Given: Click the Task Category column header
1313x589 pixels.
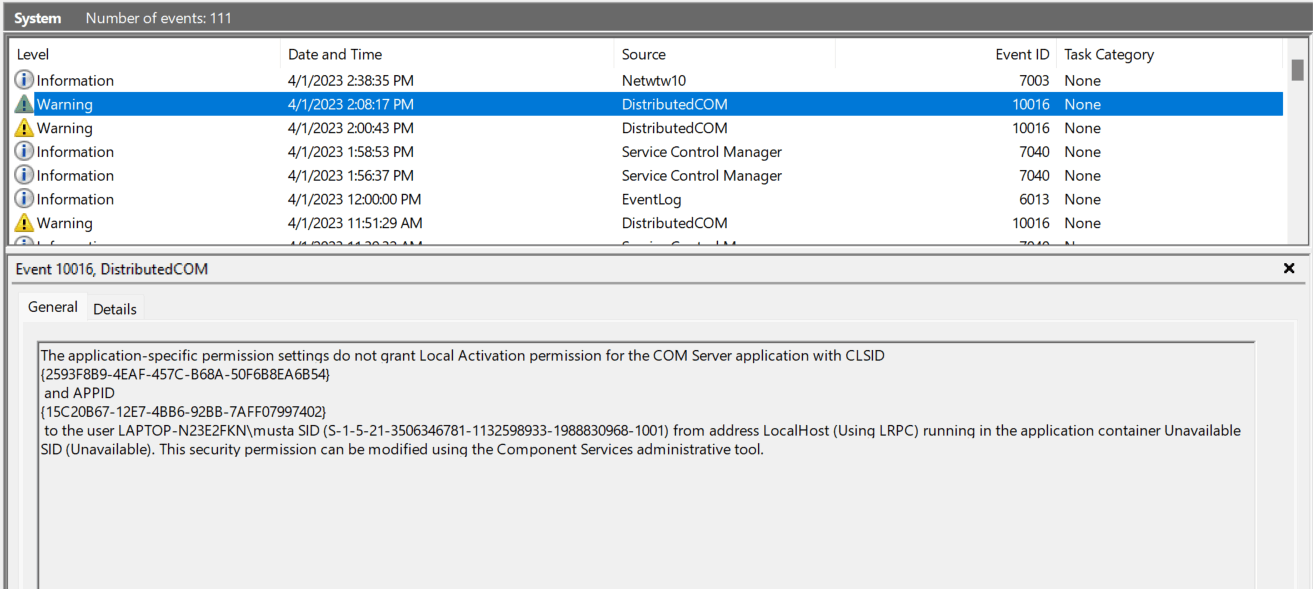Looking at the screenshot, I should pos(1108,55).
